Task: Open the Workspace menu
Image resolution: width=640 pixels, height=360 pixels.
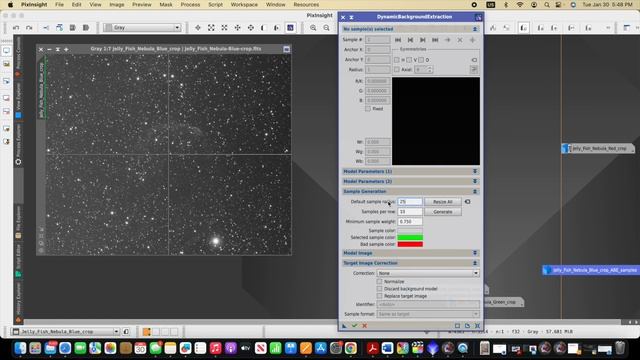Action: [244, 4]
